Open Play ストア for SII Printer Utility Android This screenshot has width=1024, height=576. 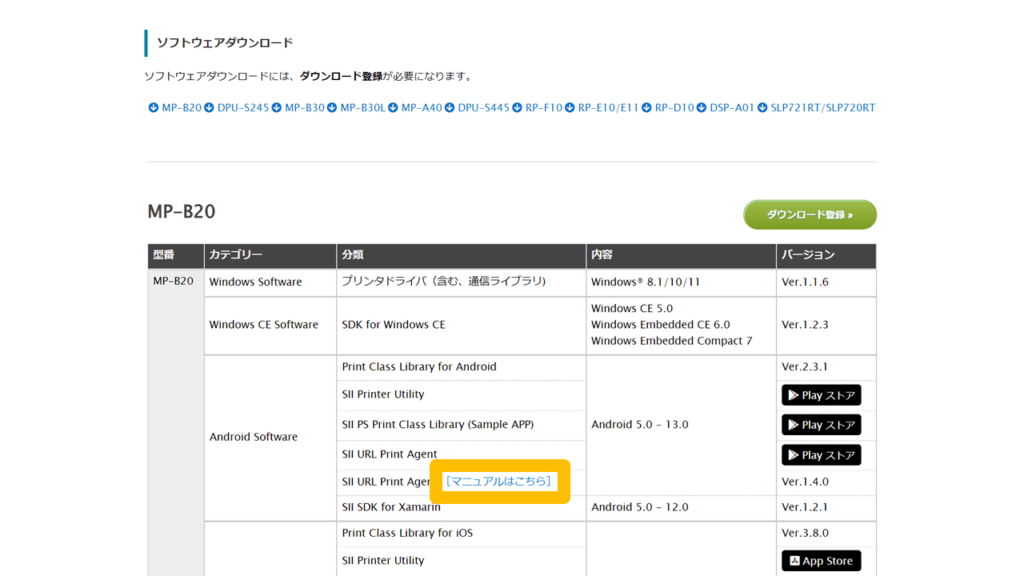821,395
